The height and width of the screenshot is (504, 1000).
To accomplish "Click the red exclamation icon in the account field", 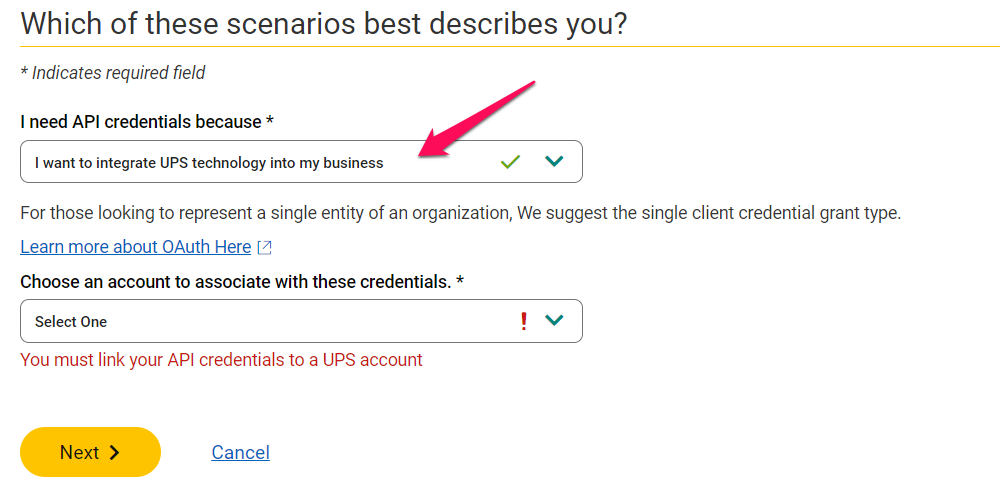I will 524,321.
